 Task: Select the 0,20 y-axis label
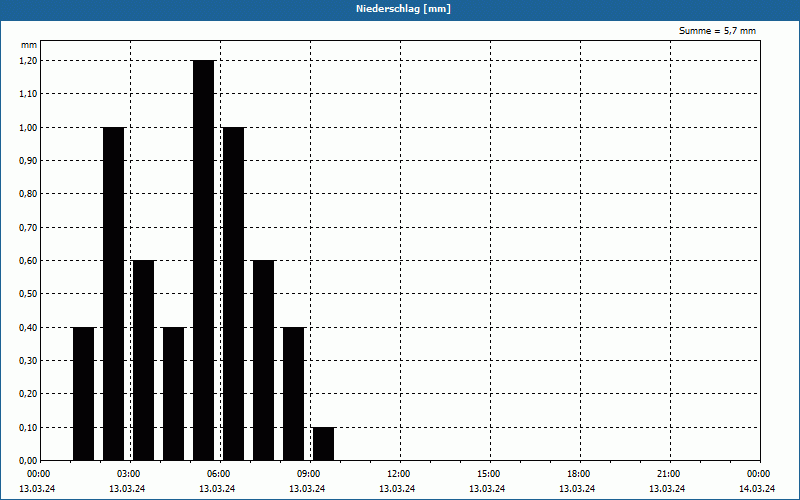pos(29,394)
